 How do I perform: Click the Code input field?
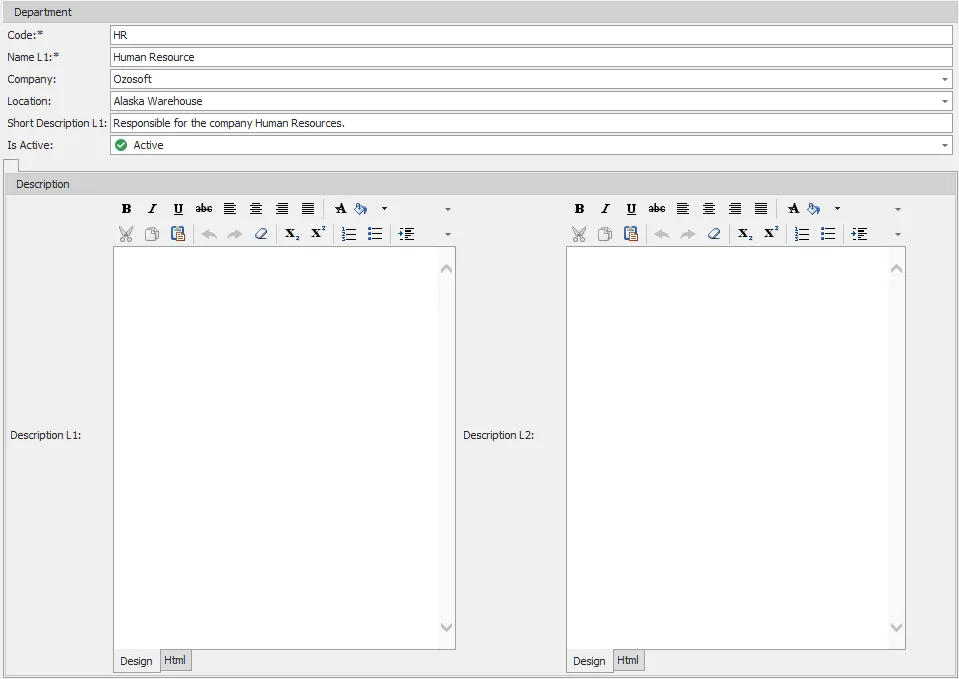(530, 35)
